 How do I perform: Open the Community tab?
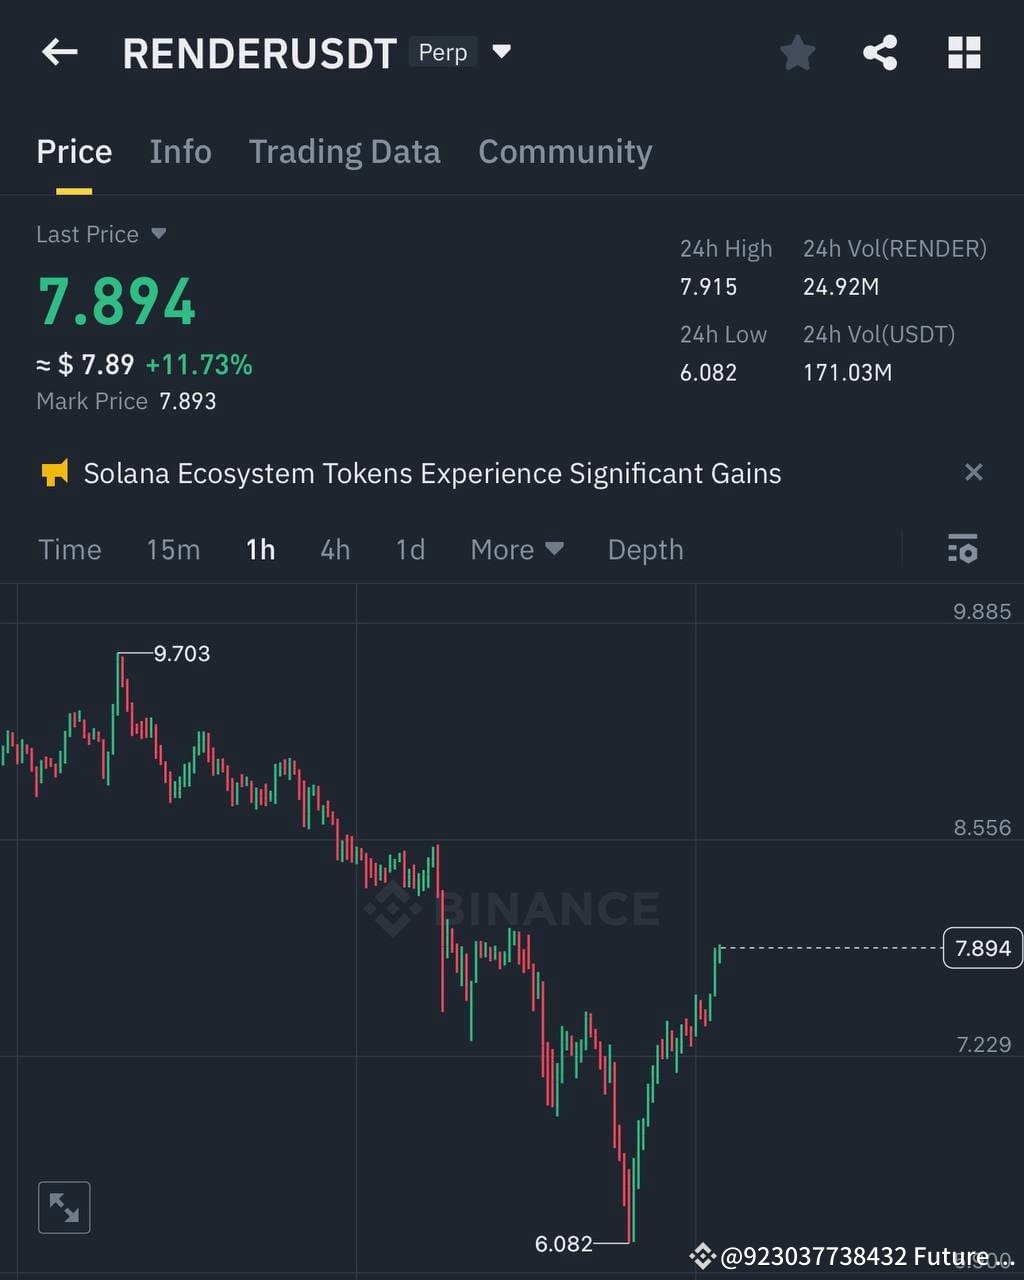565,151
